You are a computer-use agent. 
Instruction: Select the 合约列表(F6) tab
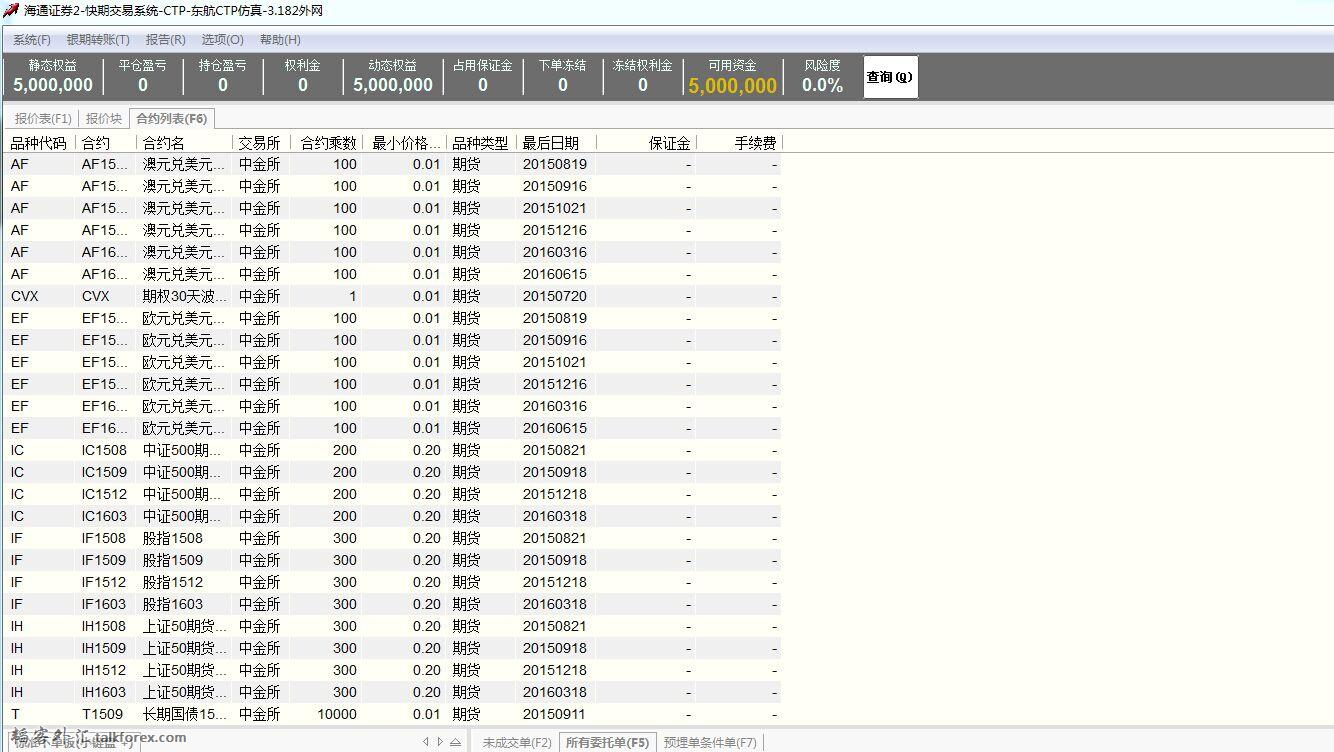172,119
